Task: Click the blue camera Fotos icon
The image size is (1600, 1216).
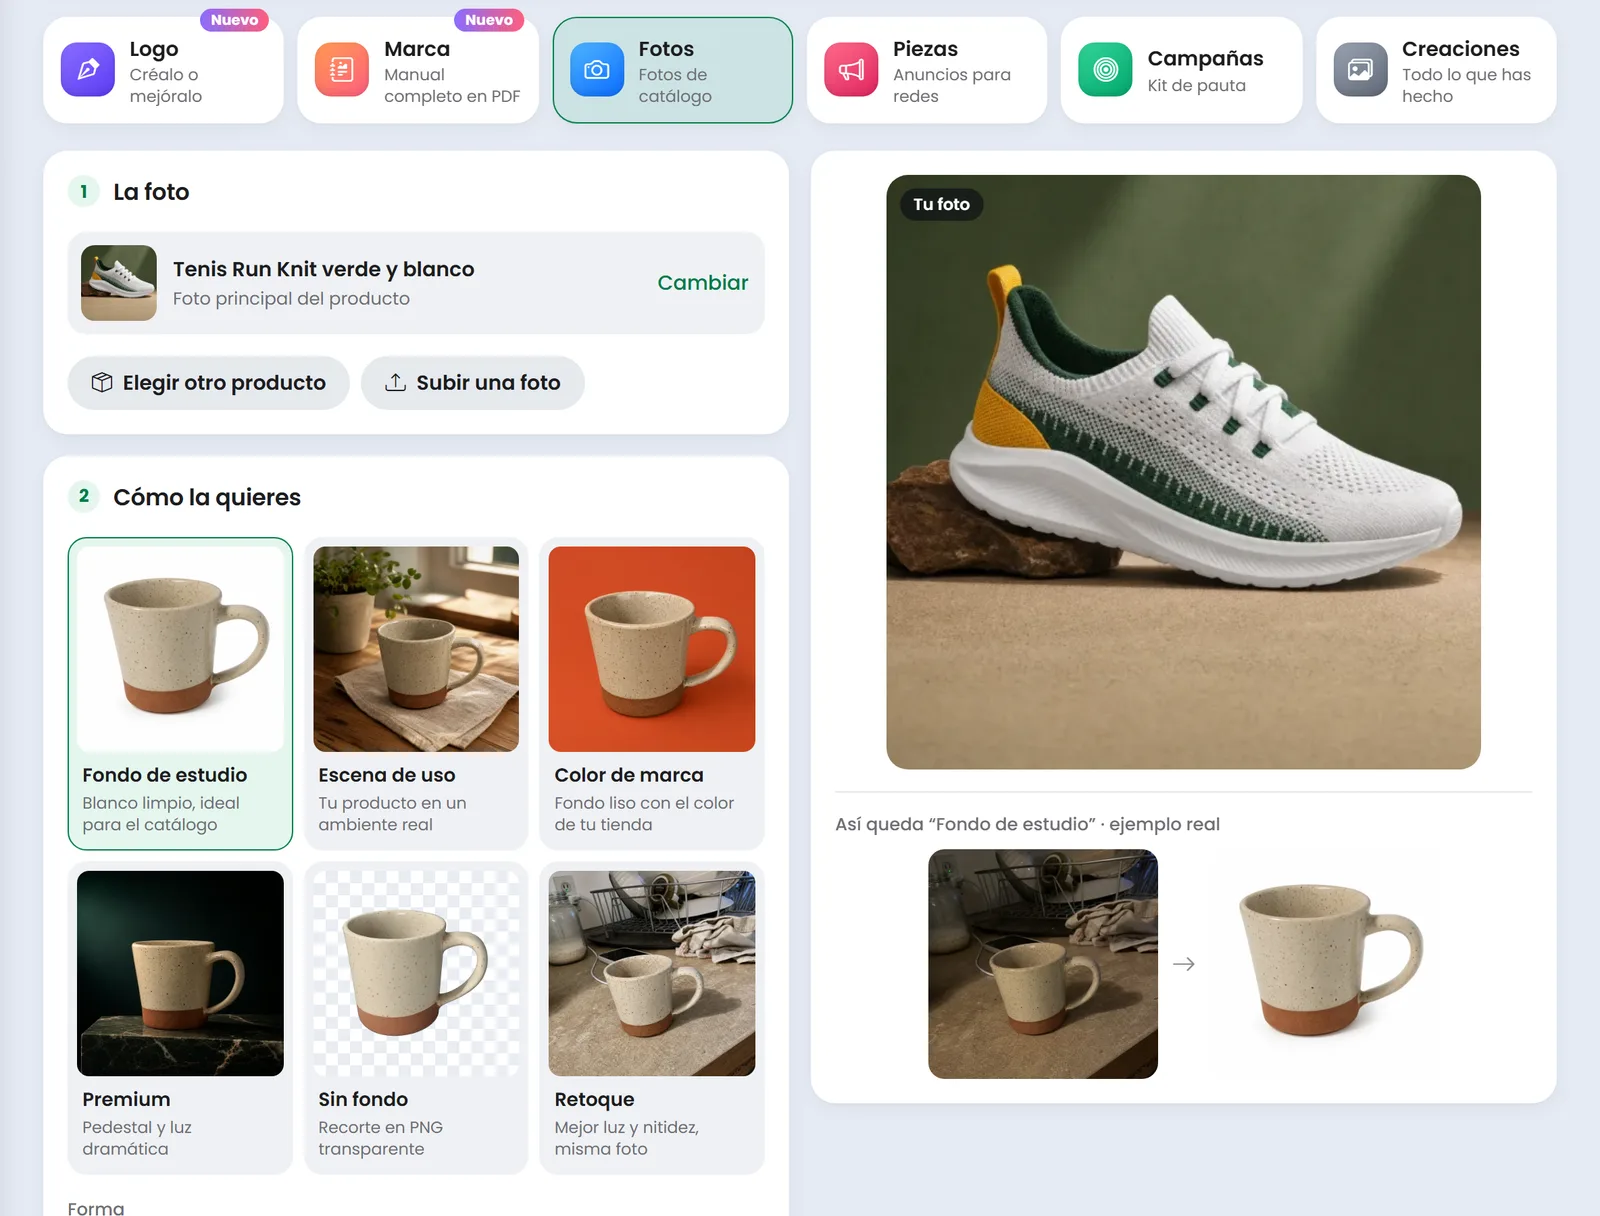Action: click(x=597, y=70)
